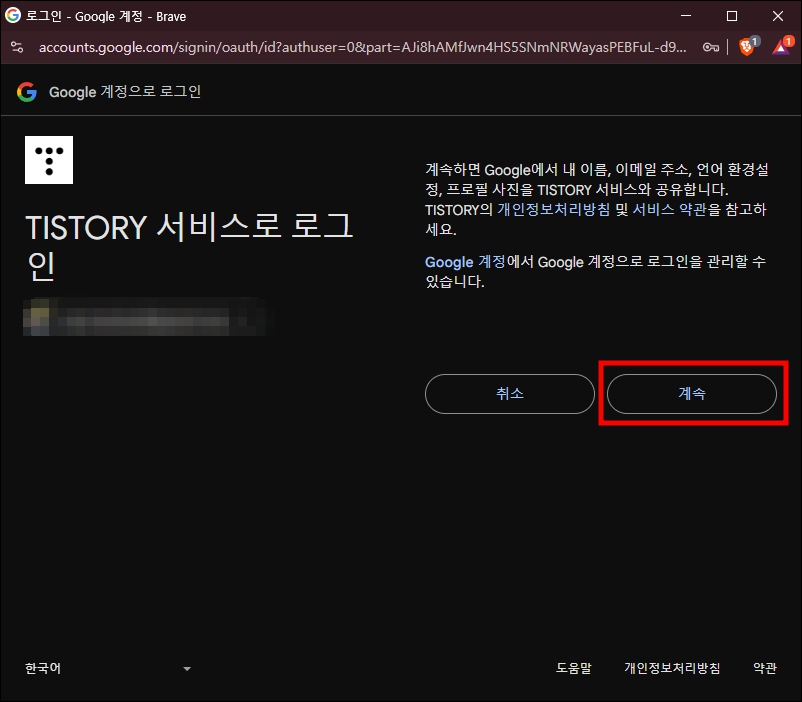Maximize the Brave login window
Image resolution: width=802 pixels, height=702 pixels.
pos(732,16)
